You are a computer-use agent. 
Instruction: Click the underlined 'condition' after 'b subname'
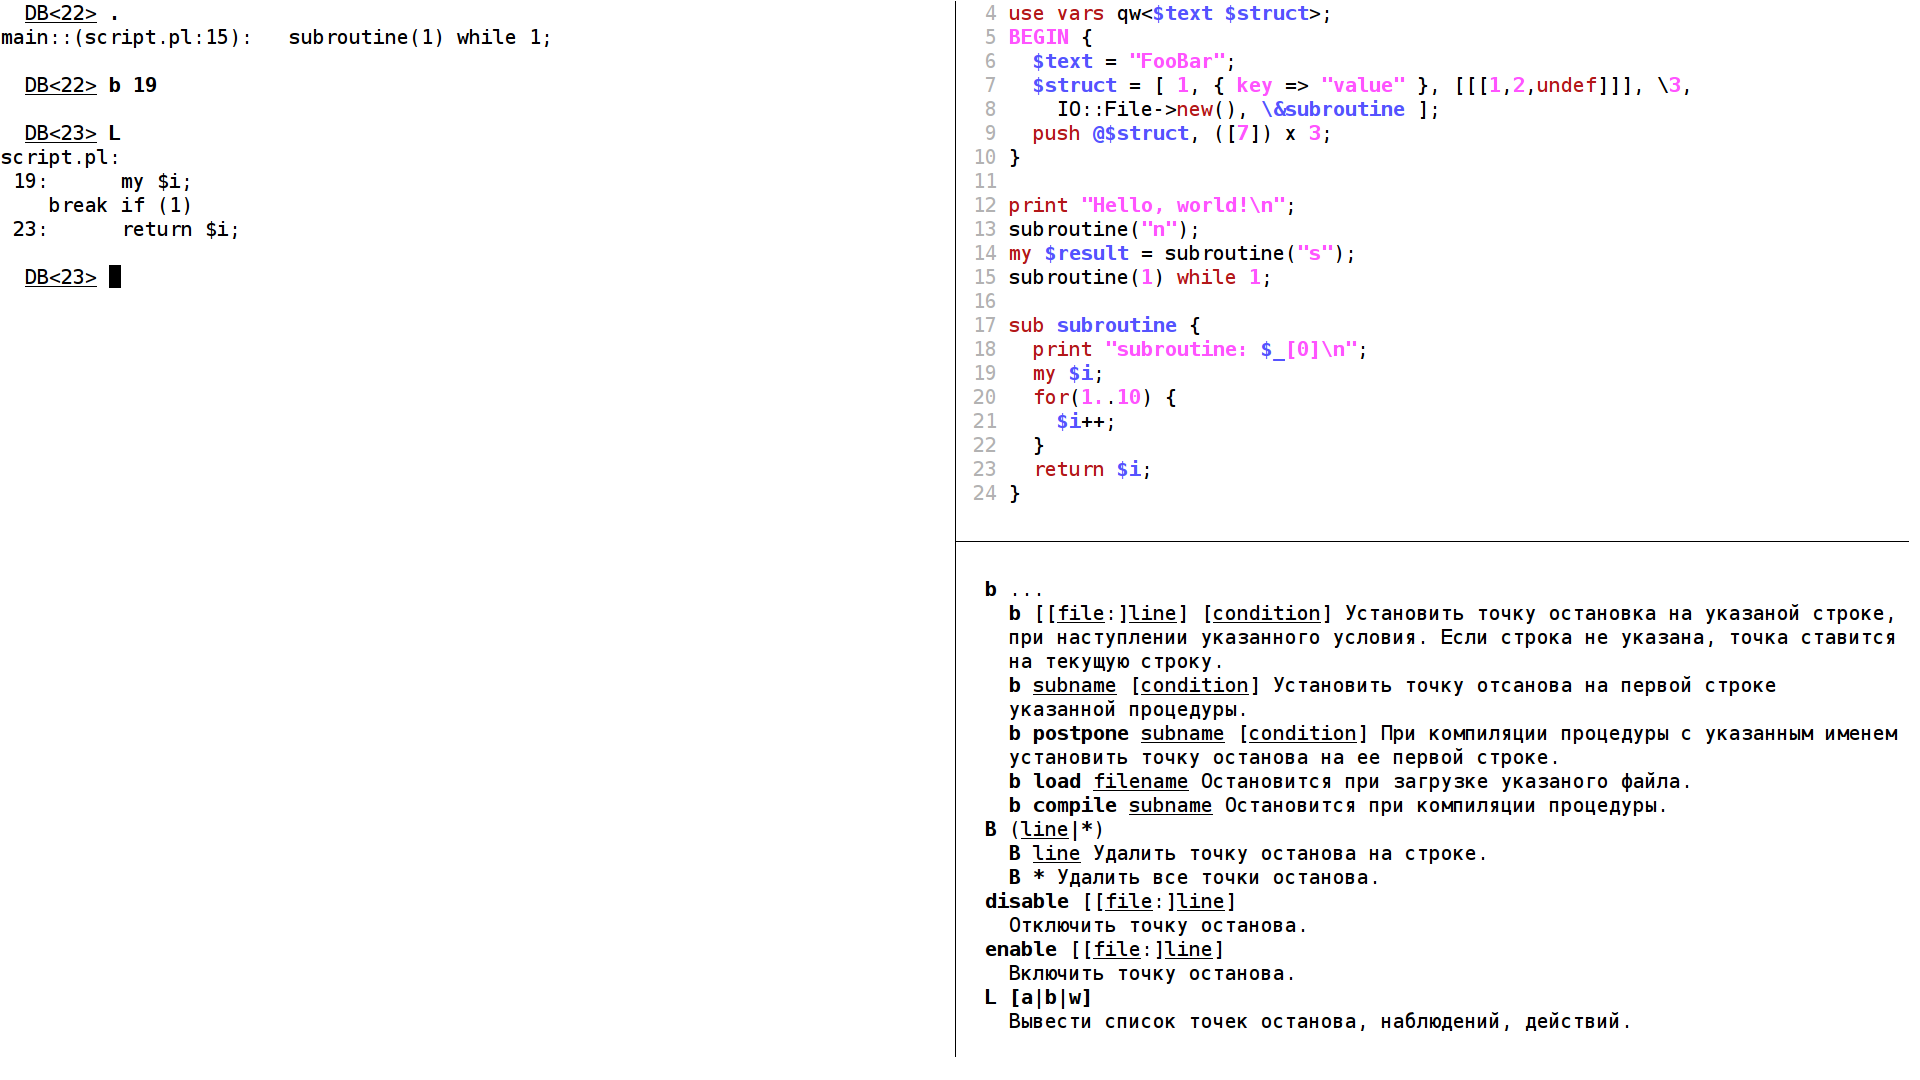tap(1194, 685)
